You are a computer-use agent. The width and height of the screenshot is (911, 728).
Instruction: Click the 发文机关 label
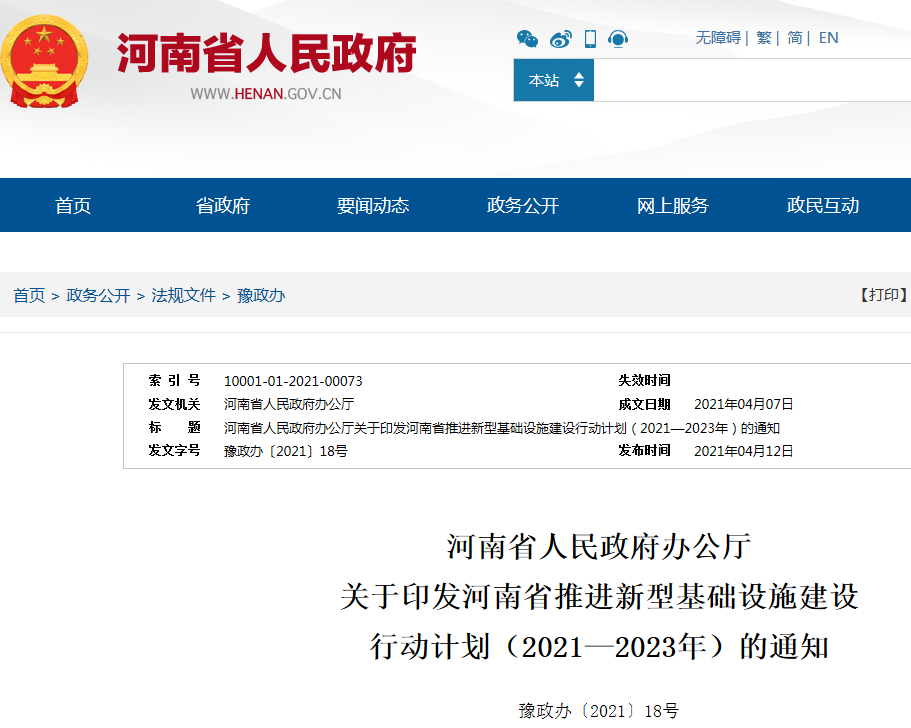click(174, 404)
